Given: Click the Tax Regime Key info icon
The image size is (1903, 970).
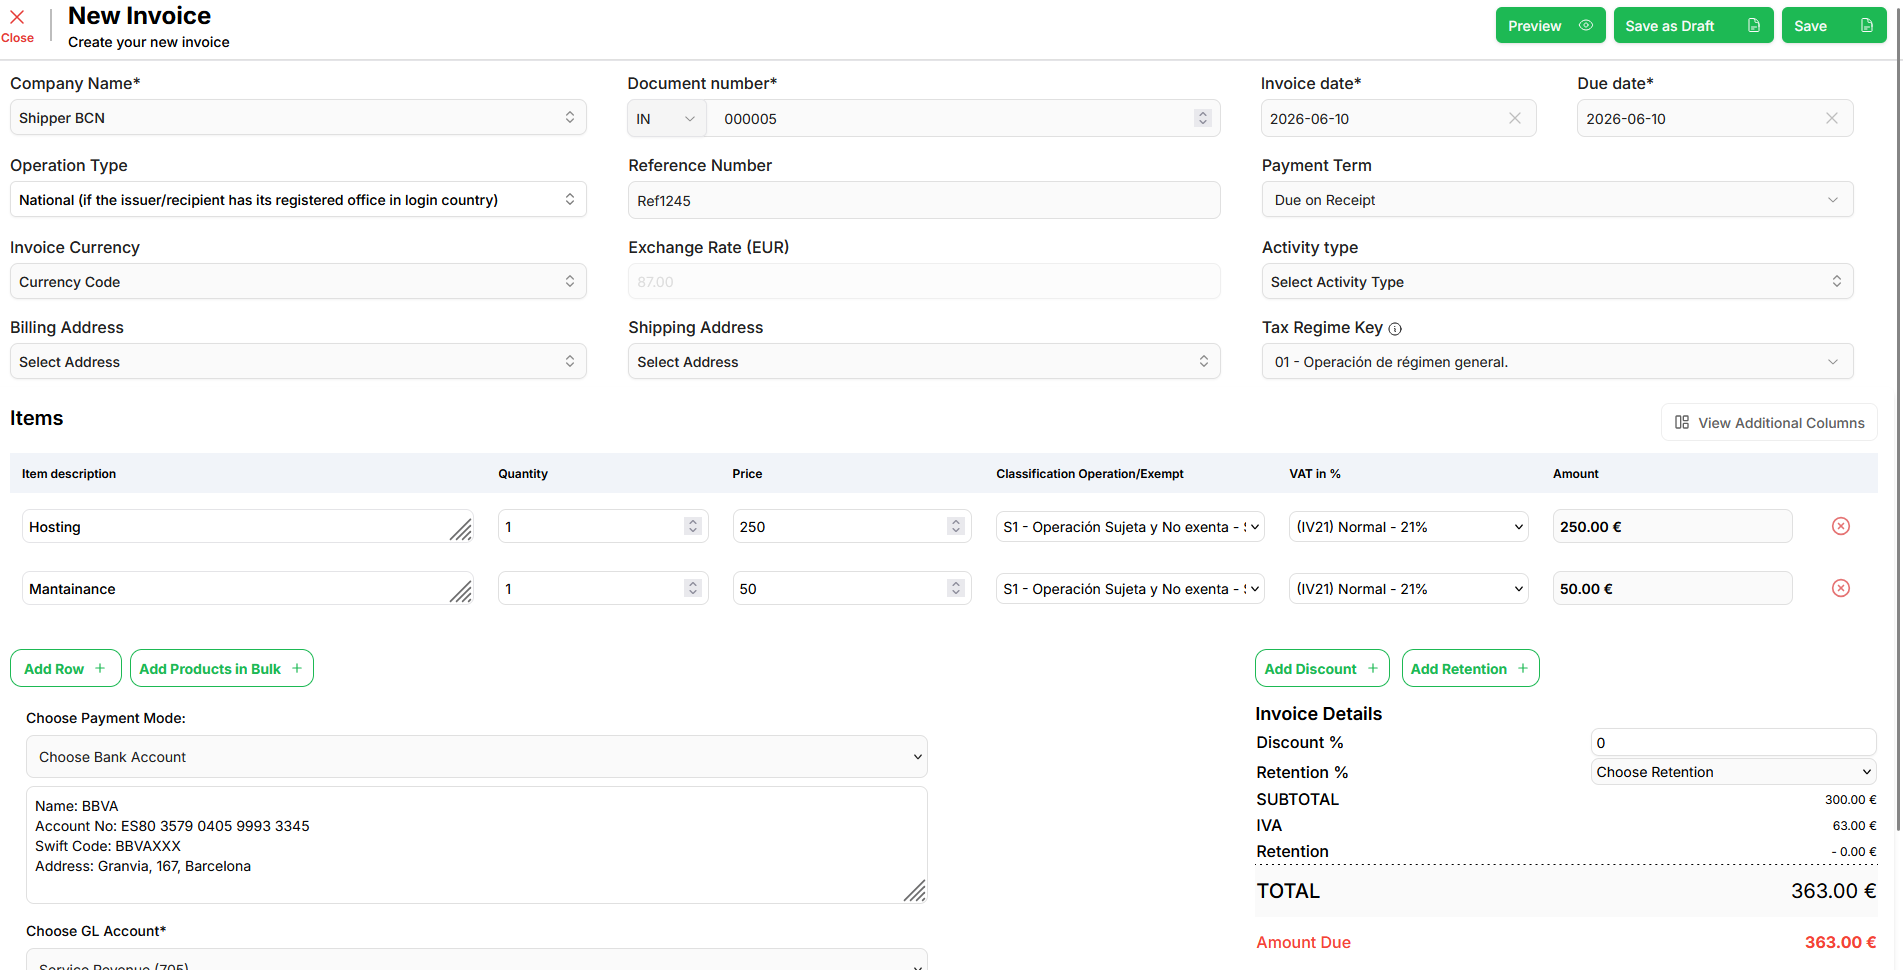Looking at the screenshot, I should tap(1395, 329).
